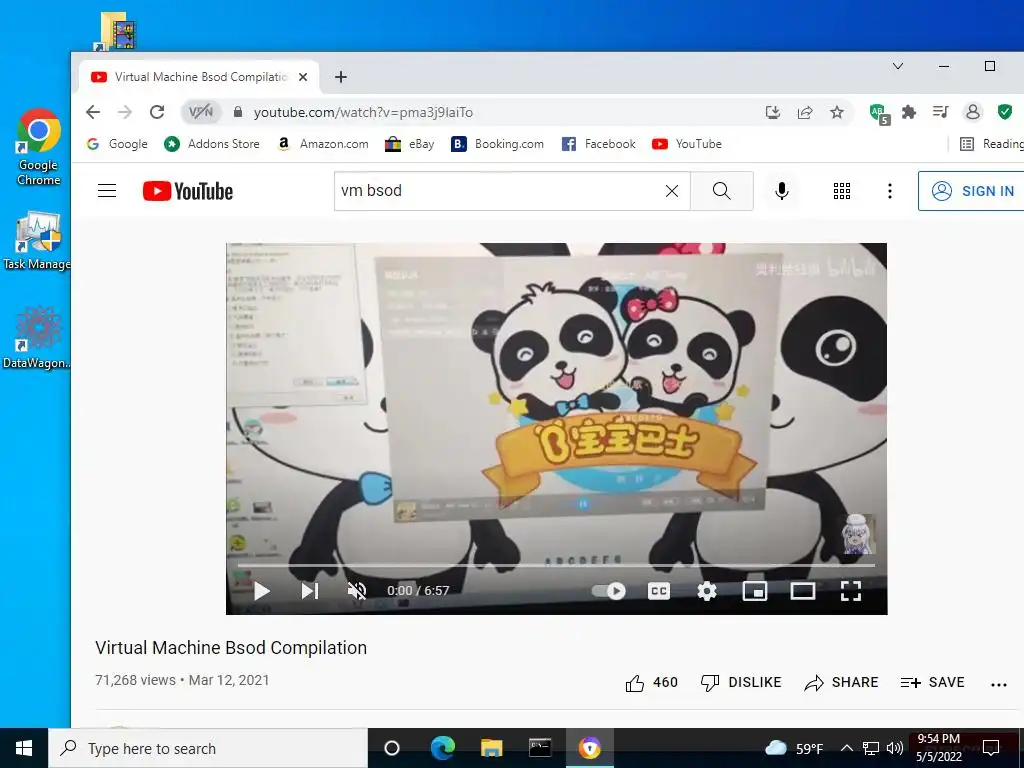The image size is (1024, 768).
Task: Click the install app icon in address bar
Action: click(773, 112)
